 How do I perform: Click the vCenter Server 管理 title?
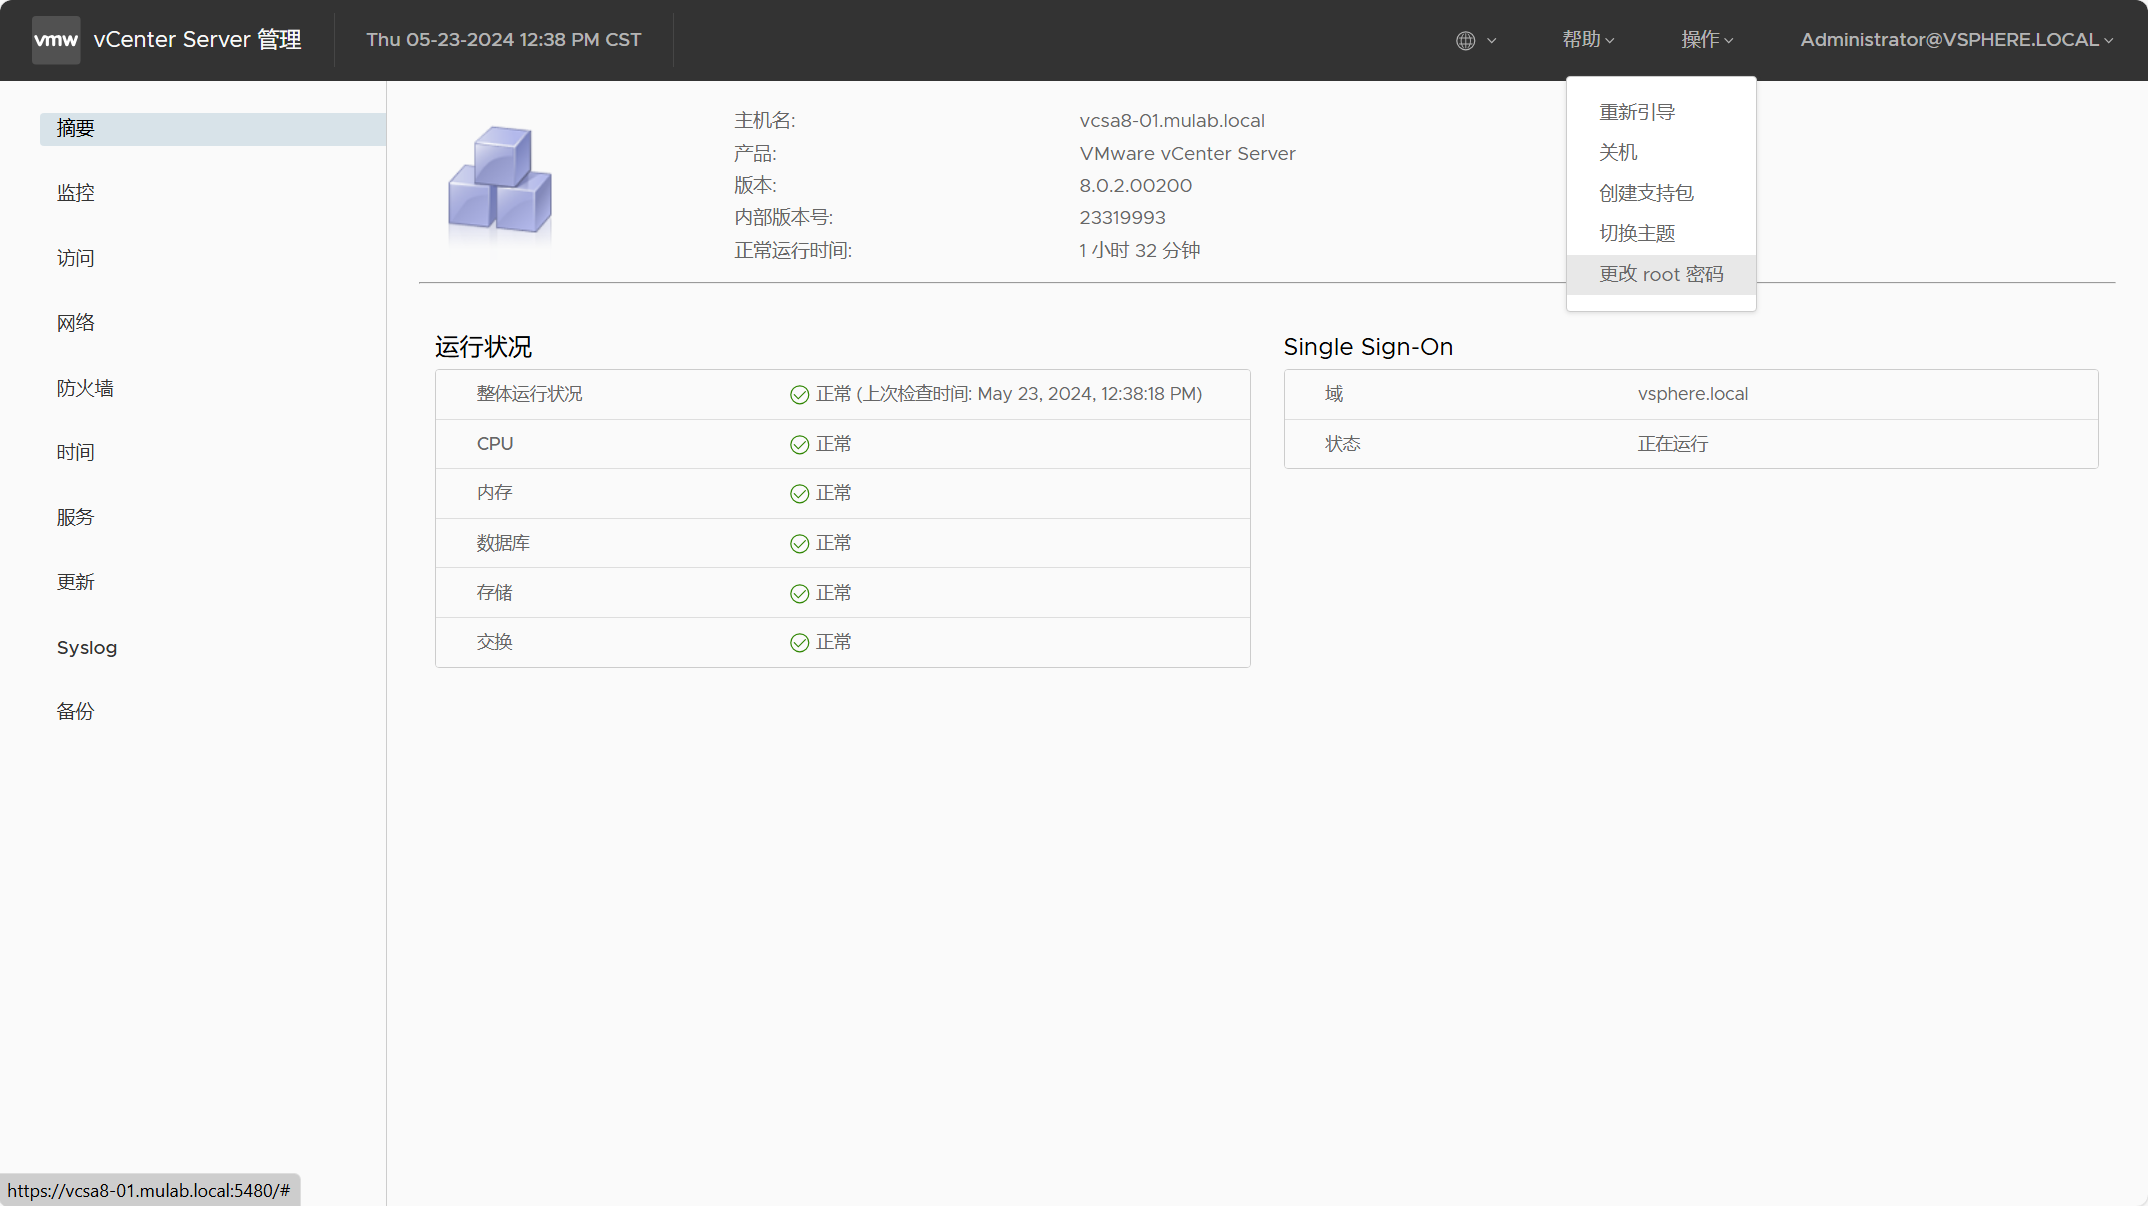197,40
